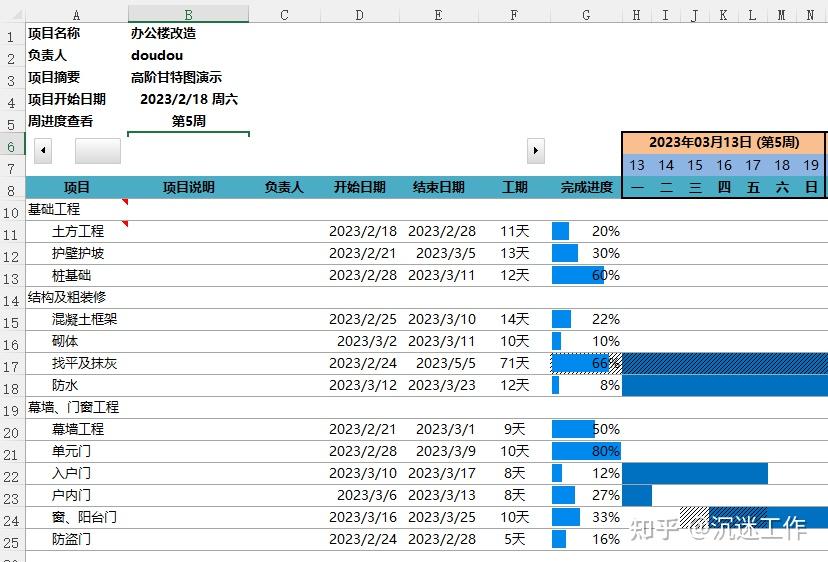Select column D header
Screen dimensions: 828x562
click(x=360, y=15)
